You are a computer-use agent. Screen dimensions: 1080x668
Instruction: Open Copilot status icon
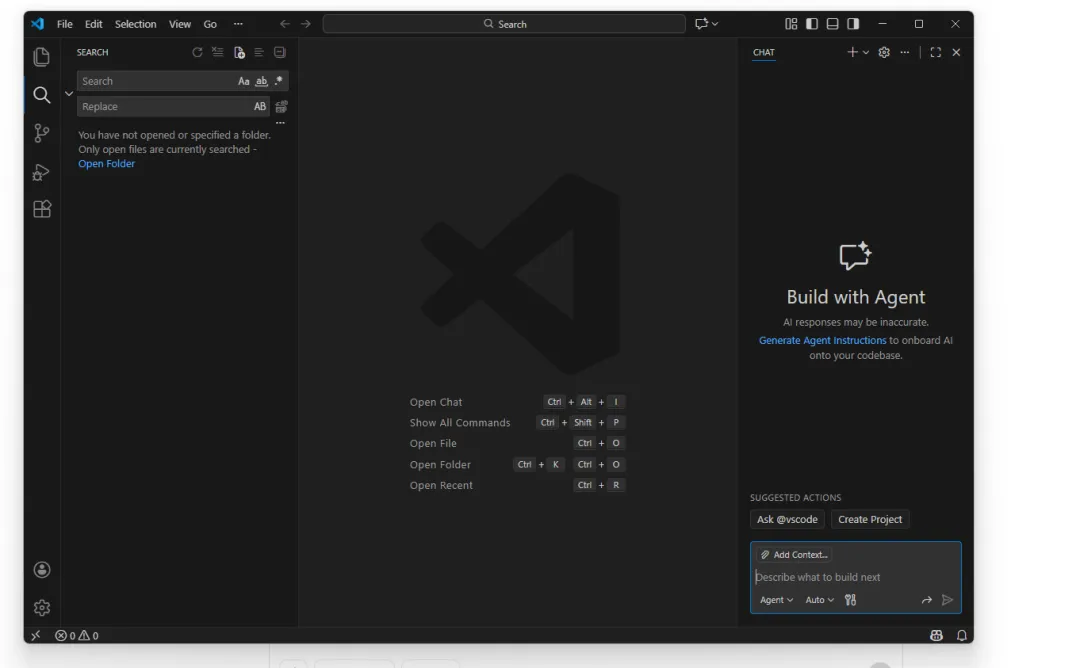[936, 636]
